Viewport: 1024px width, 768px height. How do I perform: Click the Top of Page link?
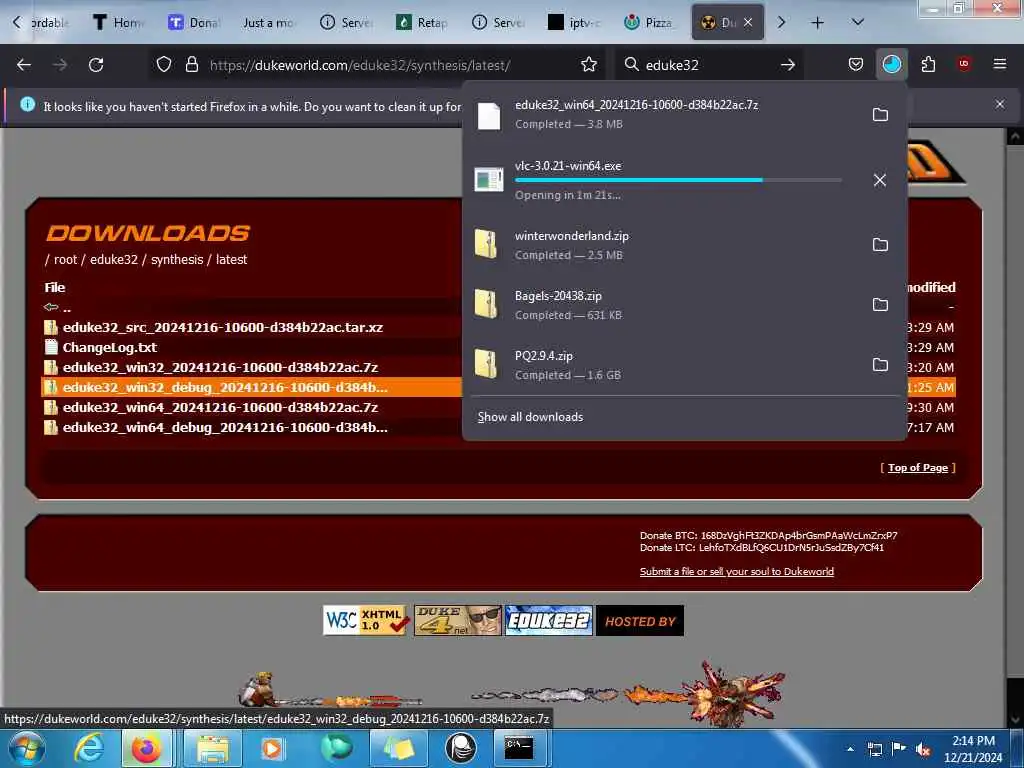pyautogui.click(x=918, y=468)
